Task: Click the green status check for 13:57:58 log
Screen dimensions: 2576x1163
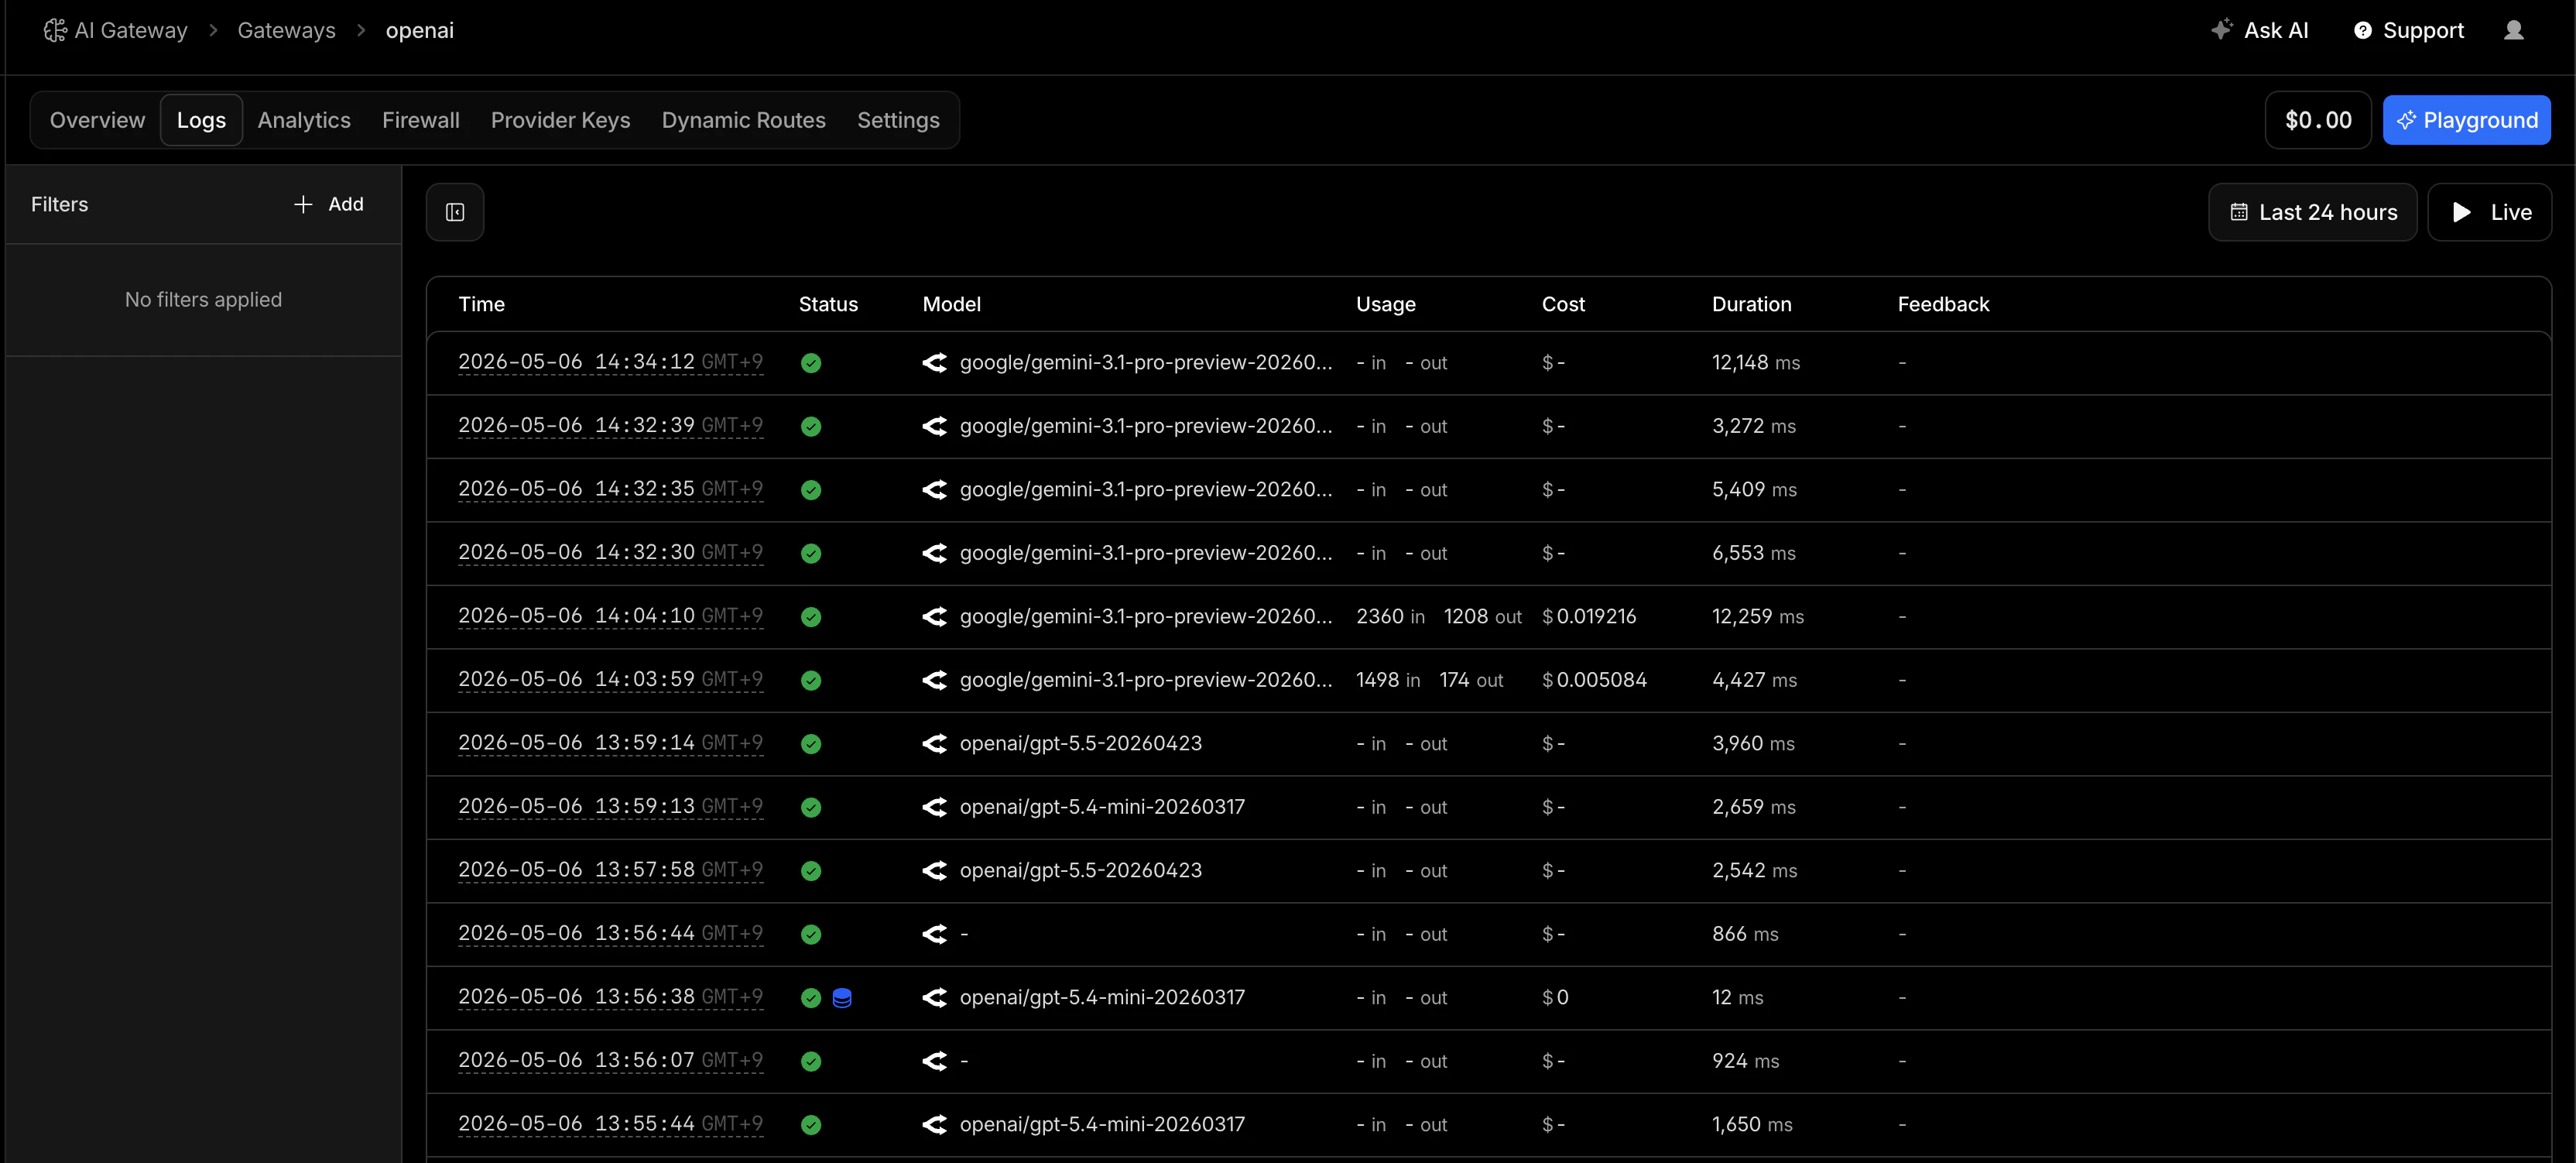Action: pyautogui.click(x=811, y=871)
